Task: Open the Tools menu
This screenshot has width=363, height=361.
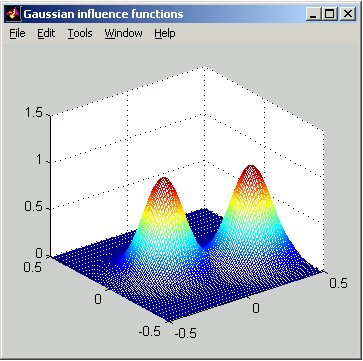Action: [80, 33]
